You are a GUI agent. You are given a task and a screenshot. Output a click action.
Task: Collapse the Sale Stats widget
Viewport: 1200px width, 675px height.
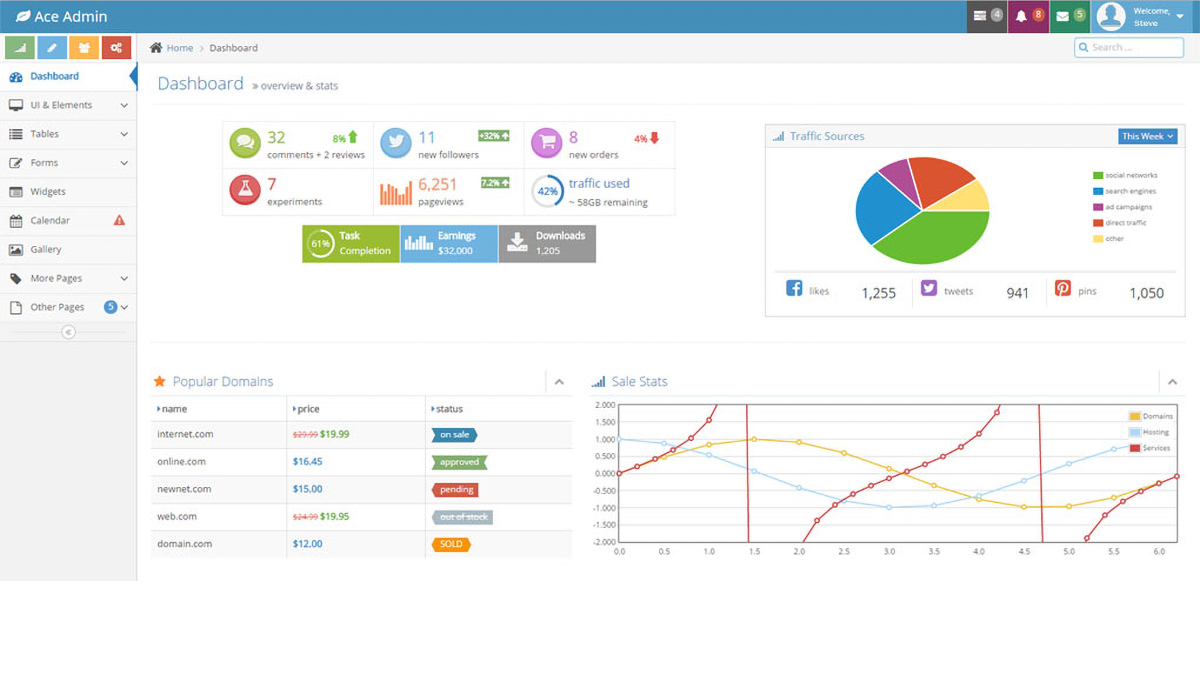click(x=1172, y=382)
